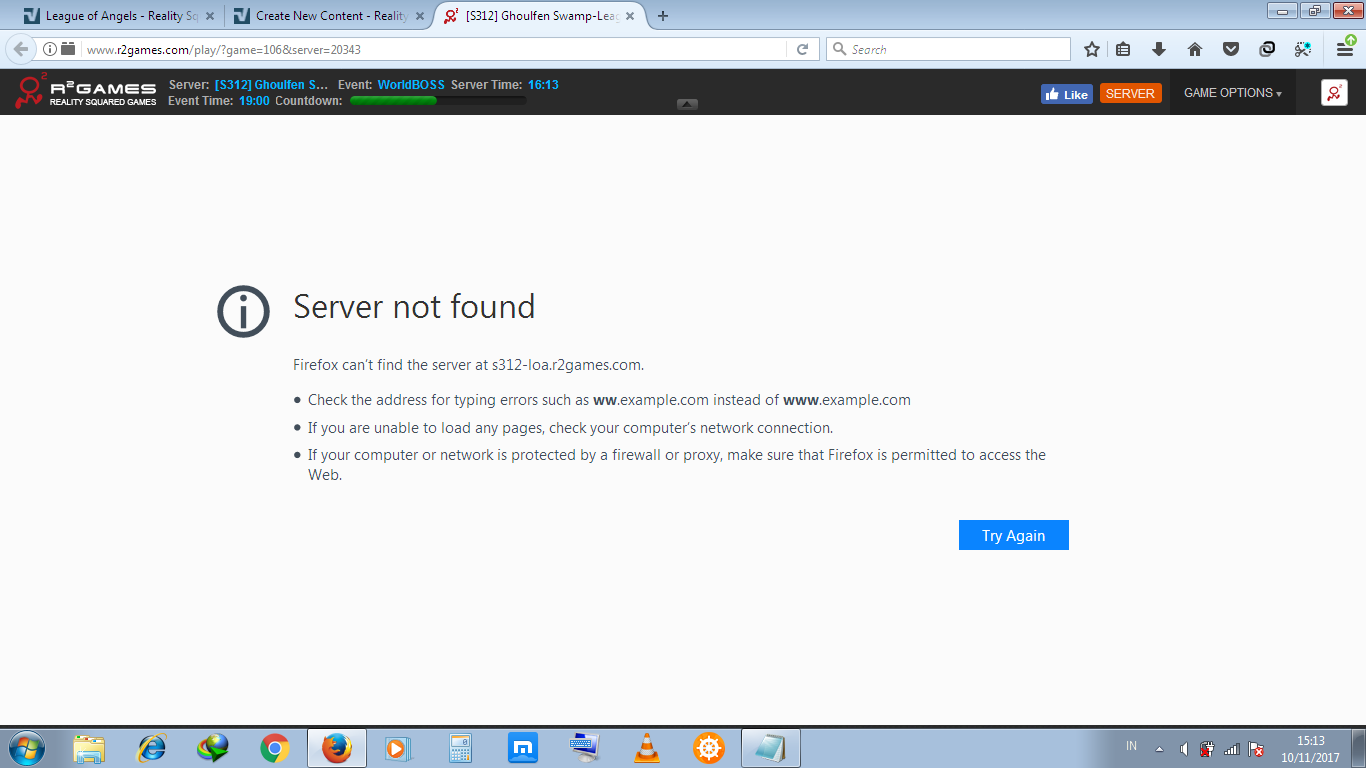
Task: Open the Firefox hamburger menu
Action: point(1346,48)
